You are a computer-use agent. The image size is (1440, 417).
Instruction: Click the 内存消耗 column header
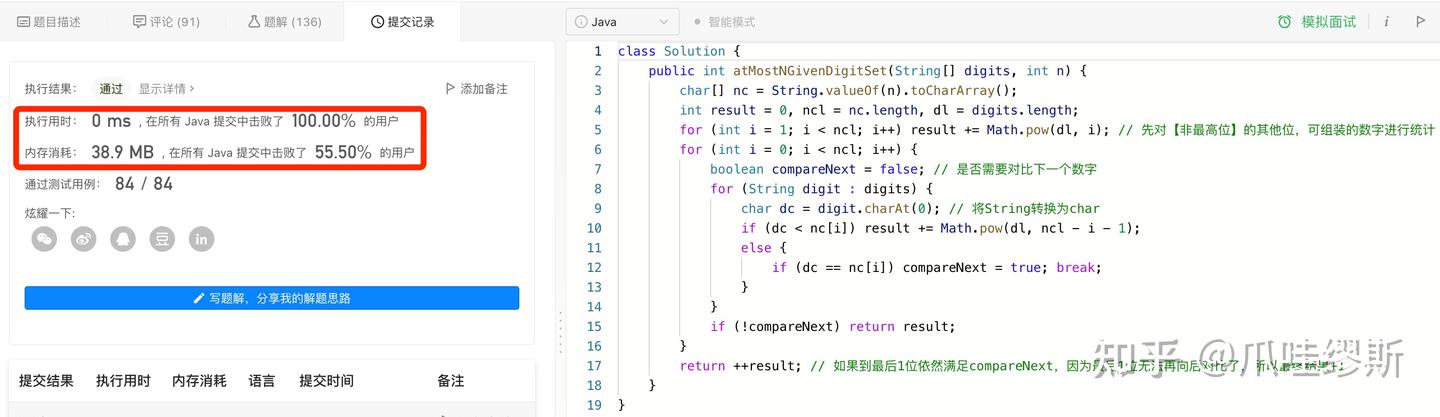click(199, 380)
